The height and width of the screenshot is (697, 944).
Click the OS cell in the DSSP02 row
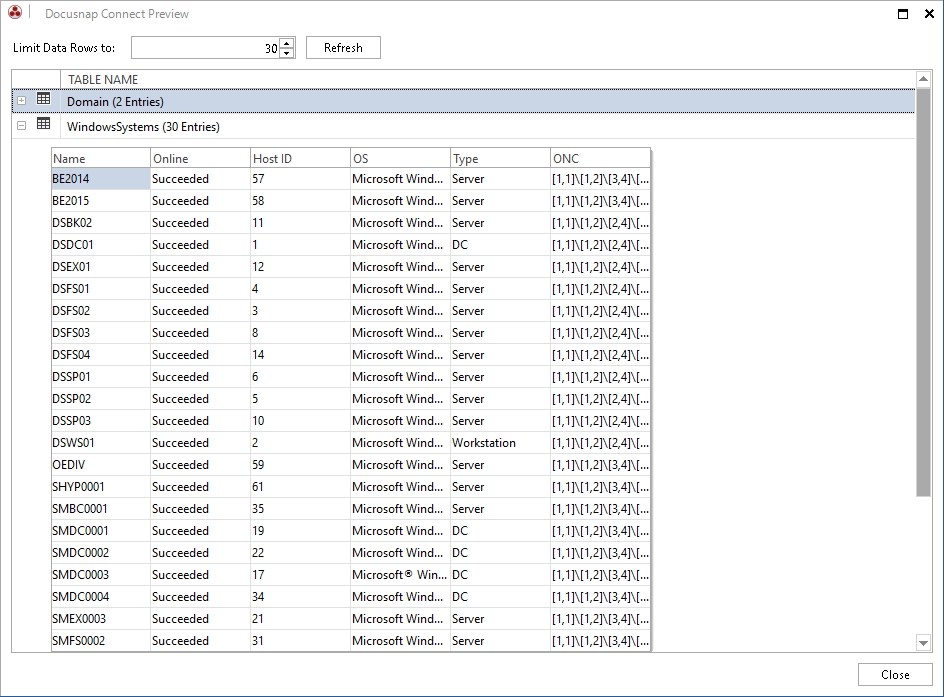[400, 398]
